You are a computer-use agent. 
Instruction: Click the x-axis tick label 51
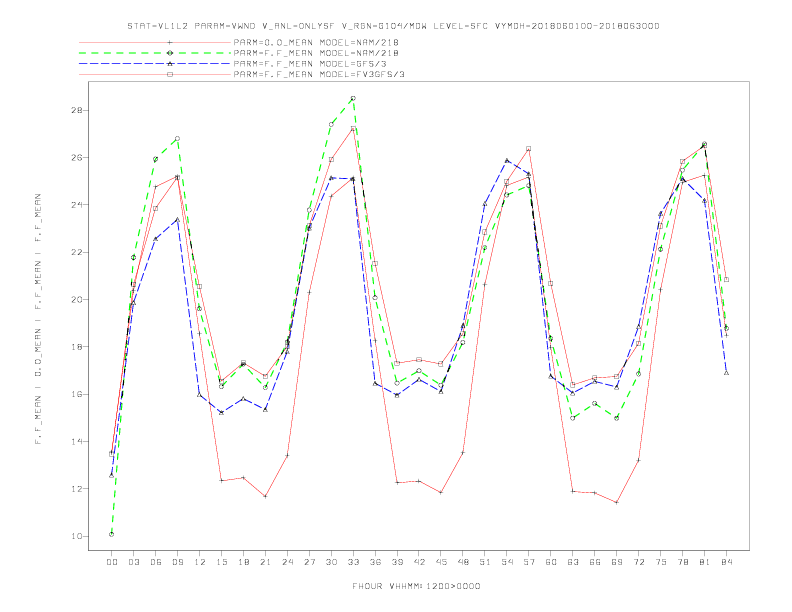coord(485,562)
